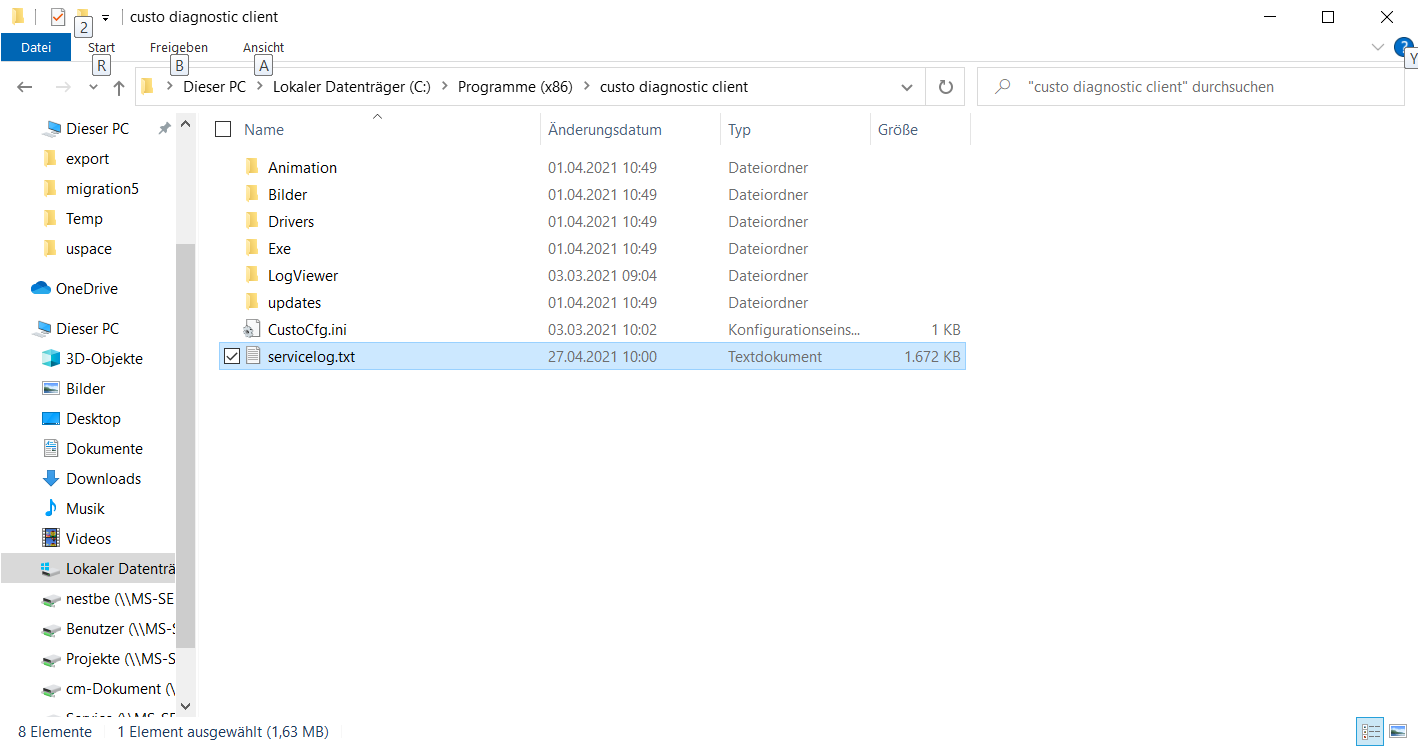Open Videos in the navigation pane

click(x=88, y=538)
